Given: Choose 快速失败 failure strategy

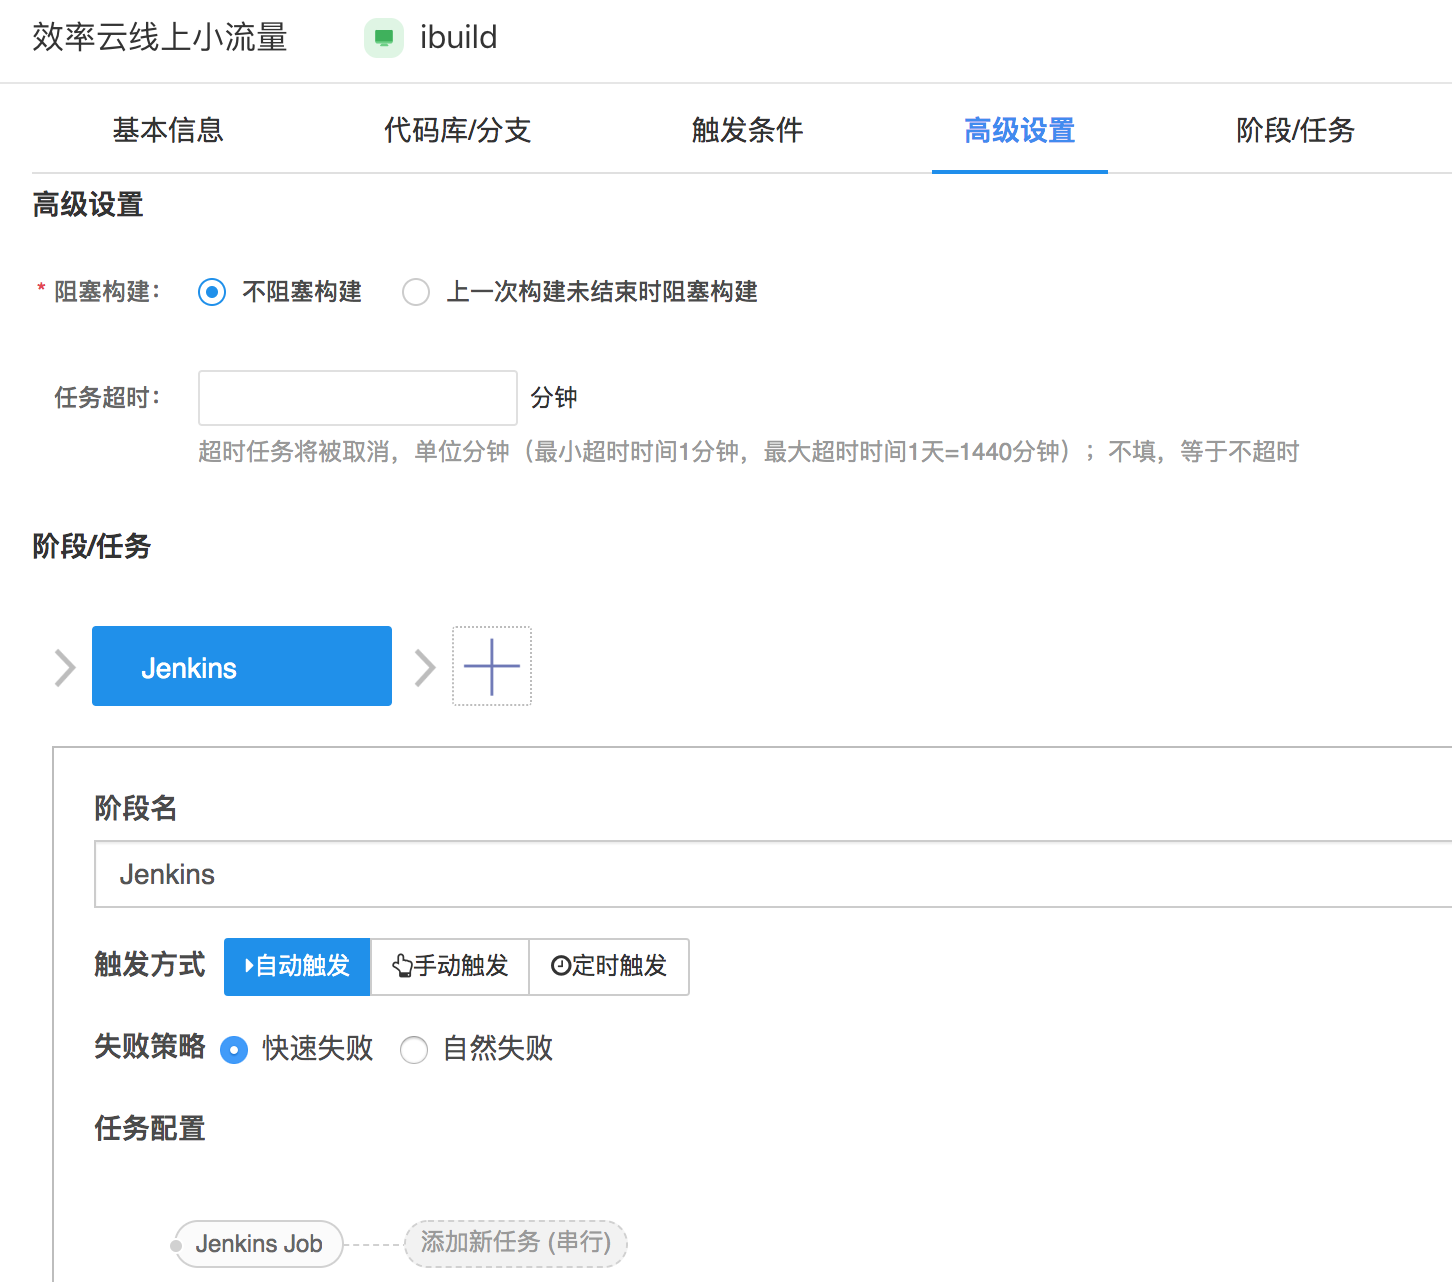Looking at the screenshot, I should (x=234, y=1050).
